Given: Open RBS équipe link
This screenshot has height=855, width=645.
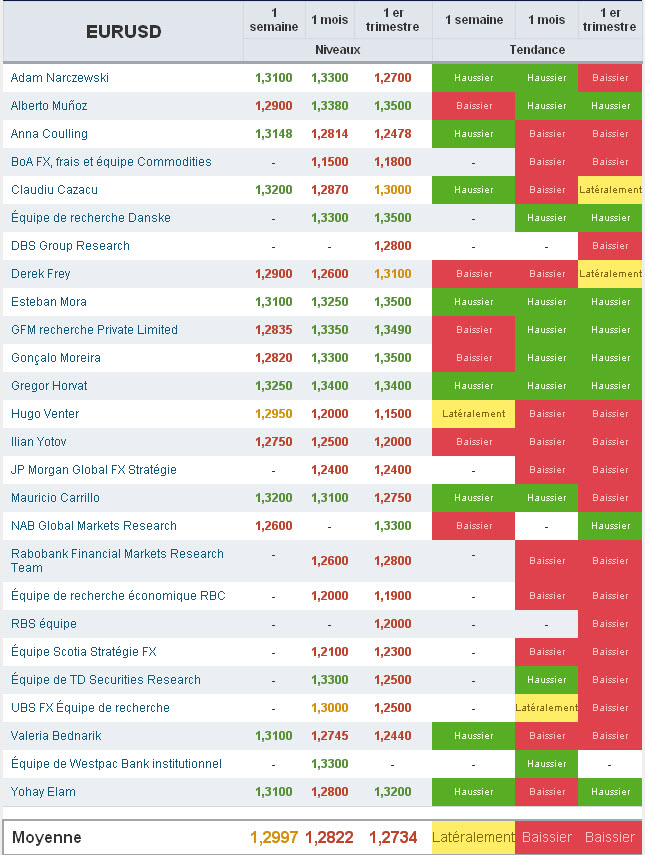Looking at the screenshot, I should [x=44, y=624].
